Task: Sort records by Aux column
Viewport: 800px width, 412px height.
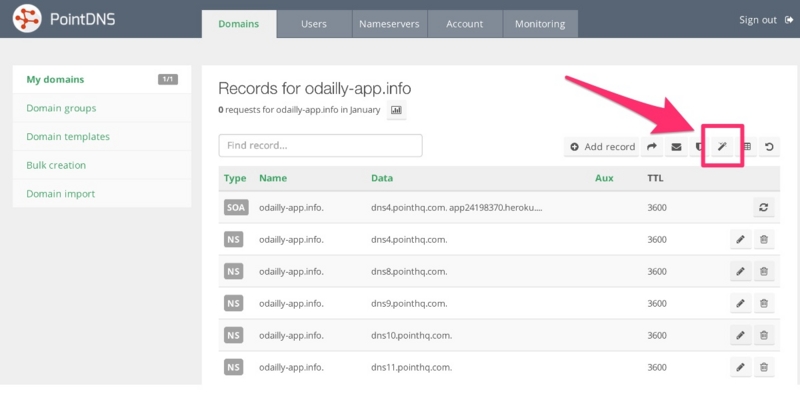Action: (604, 178)
